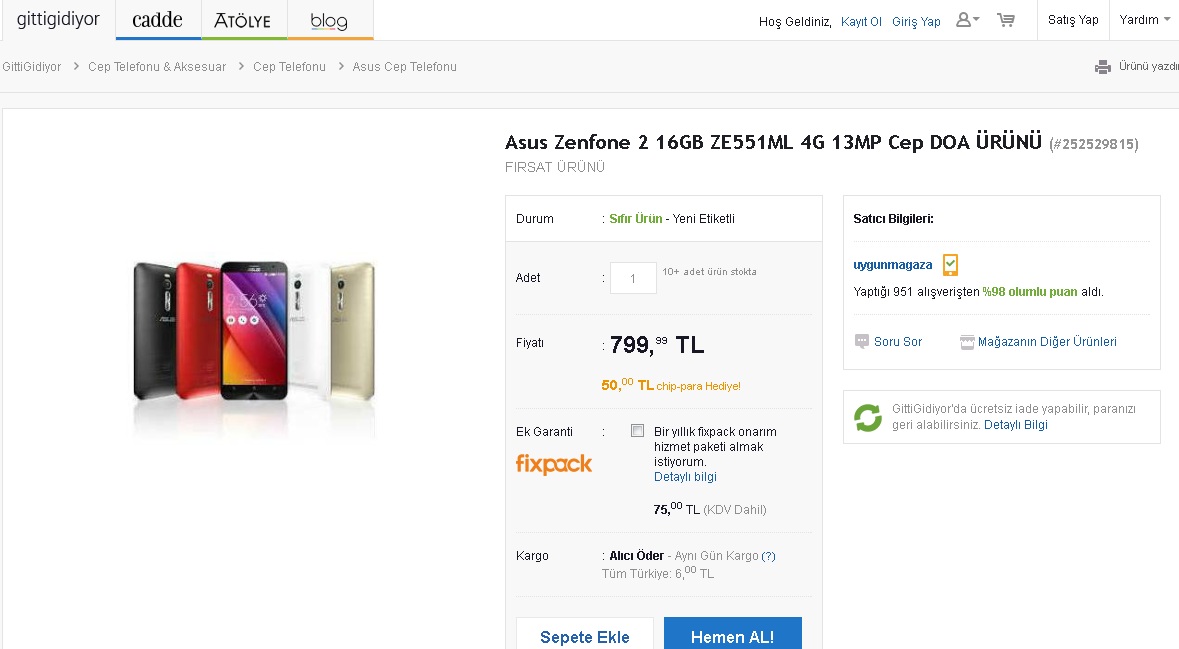This screenshot has width=1179, height=649.
Task: Expand the user account dropdown arrow
Action: click(x=976, y=20)
